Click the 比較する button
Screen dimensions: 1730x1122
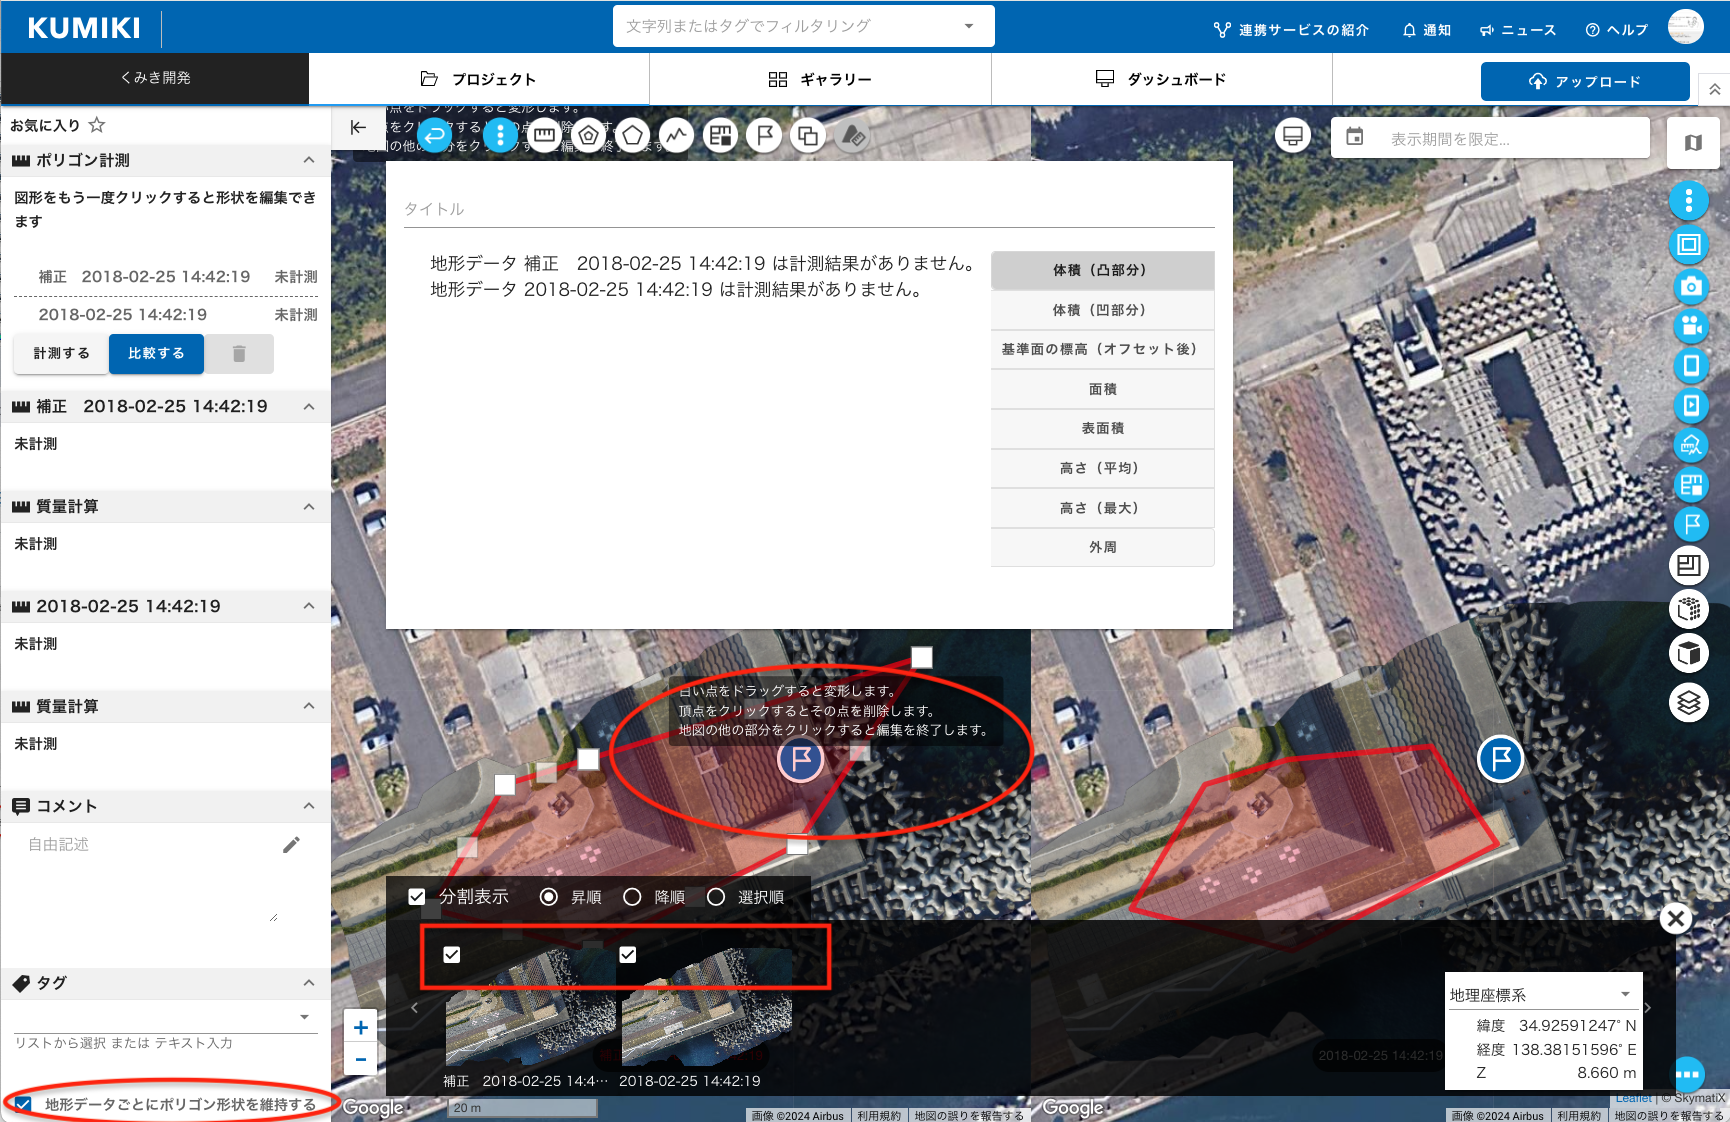pyautogui.click(x=156, y=354)
